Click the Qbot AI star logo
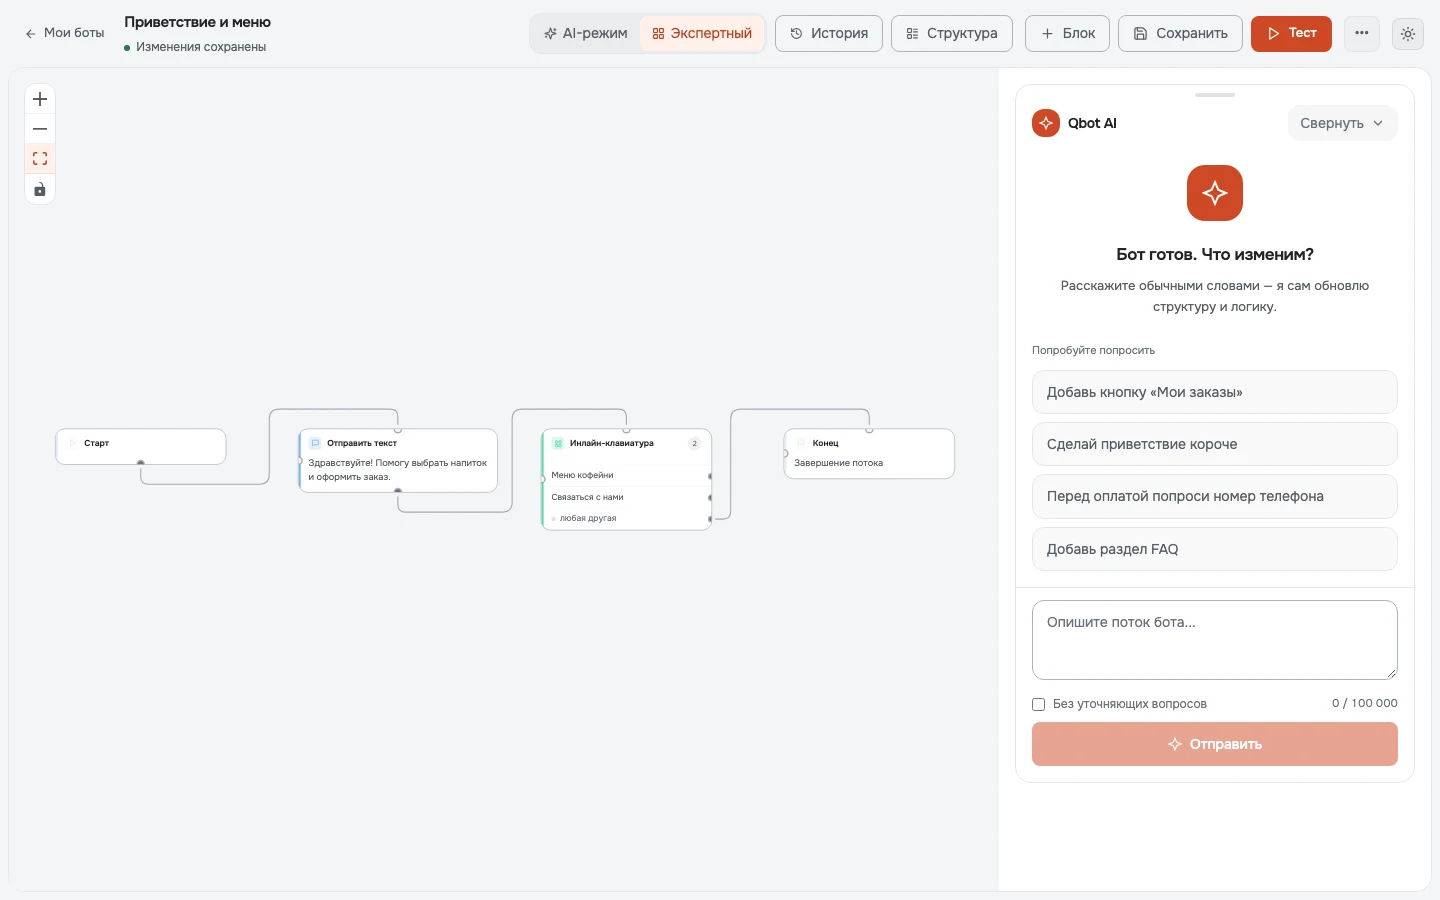Image resolution: width=1440 pixels, height=900 pixels. tap(1046, 123)
